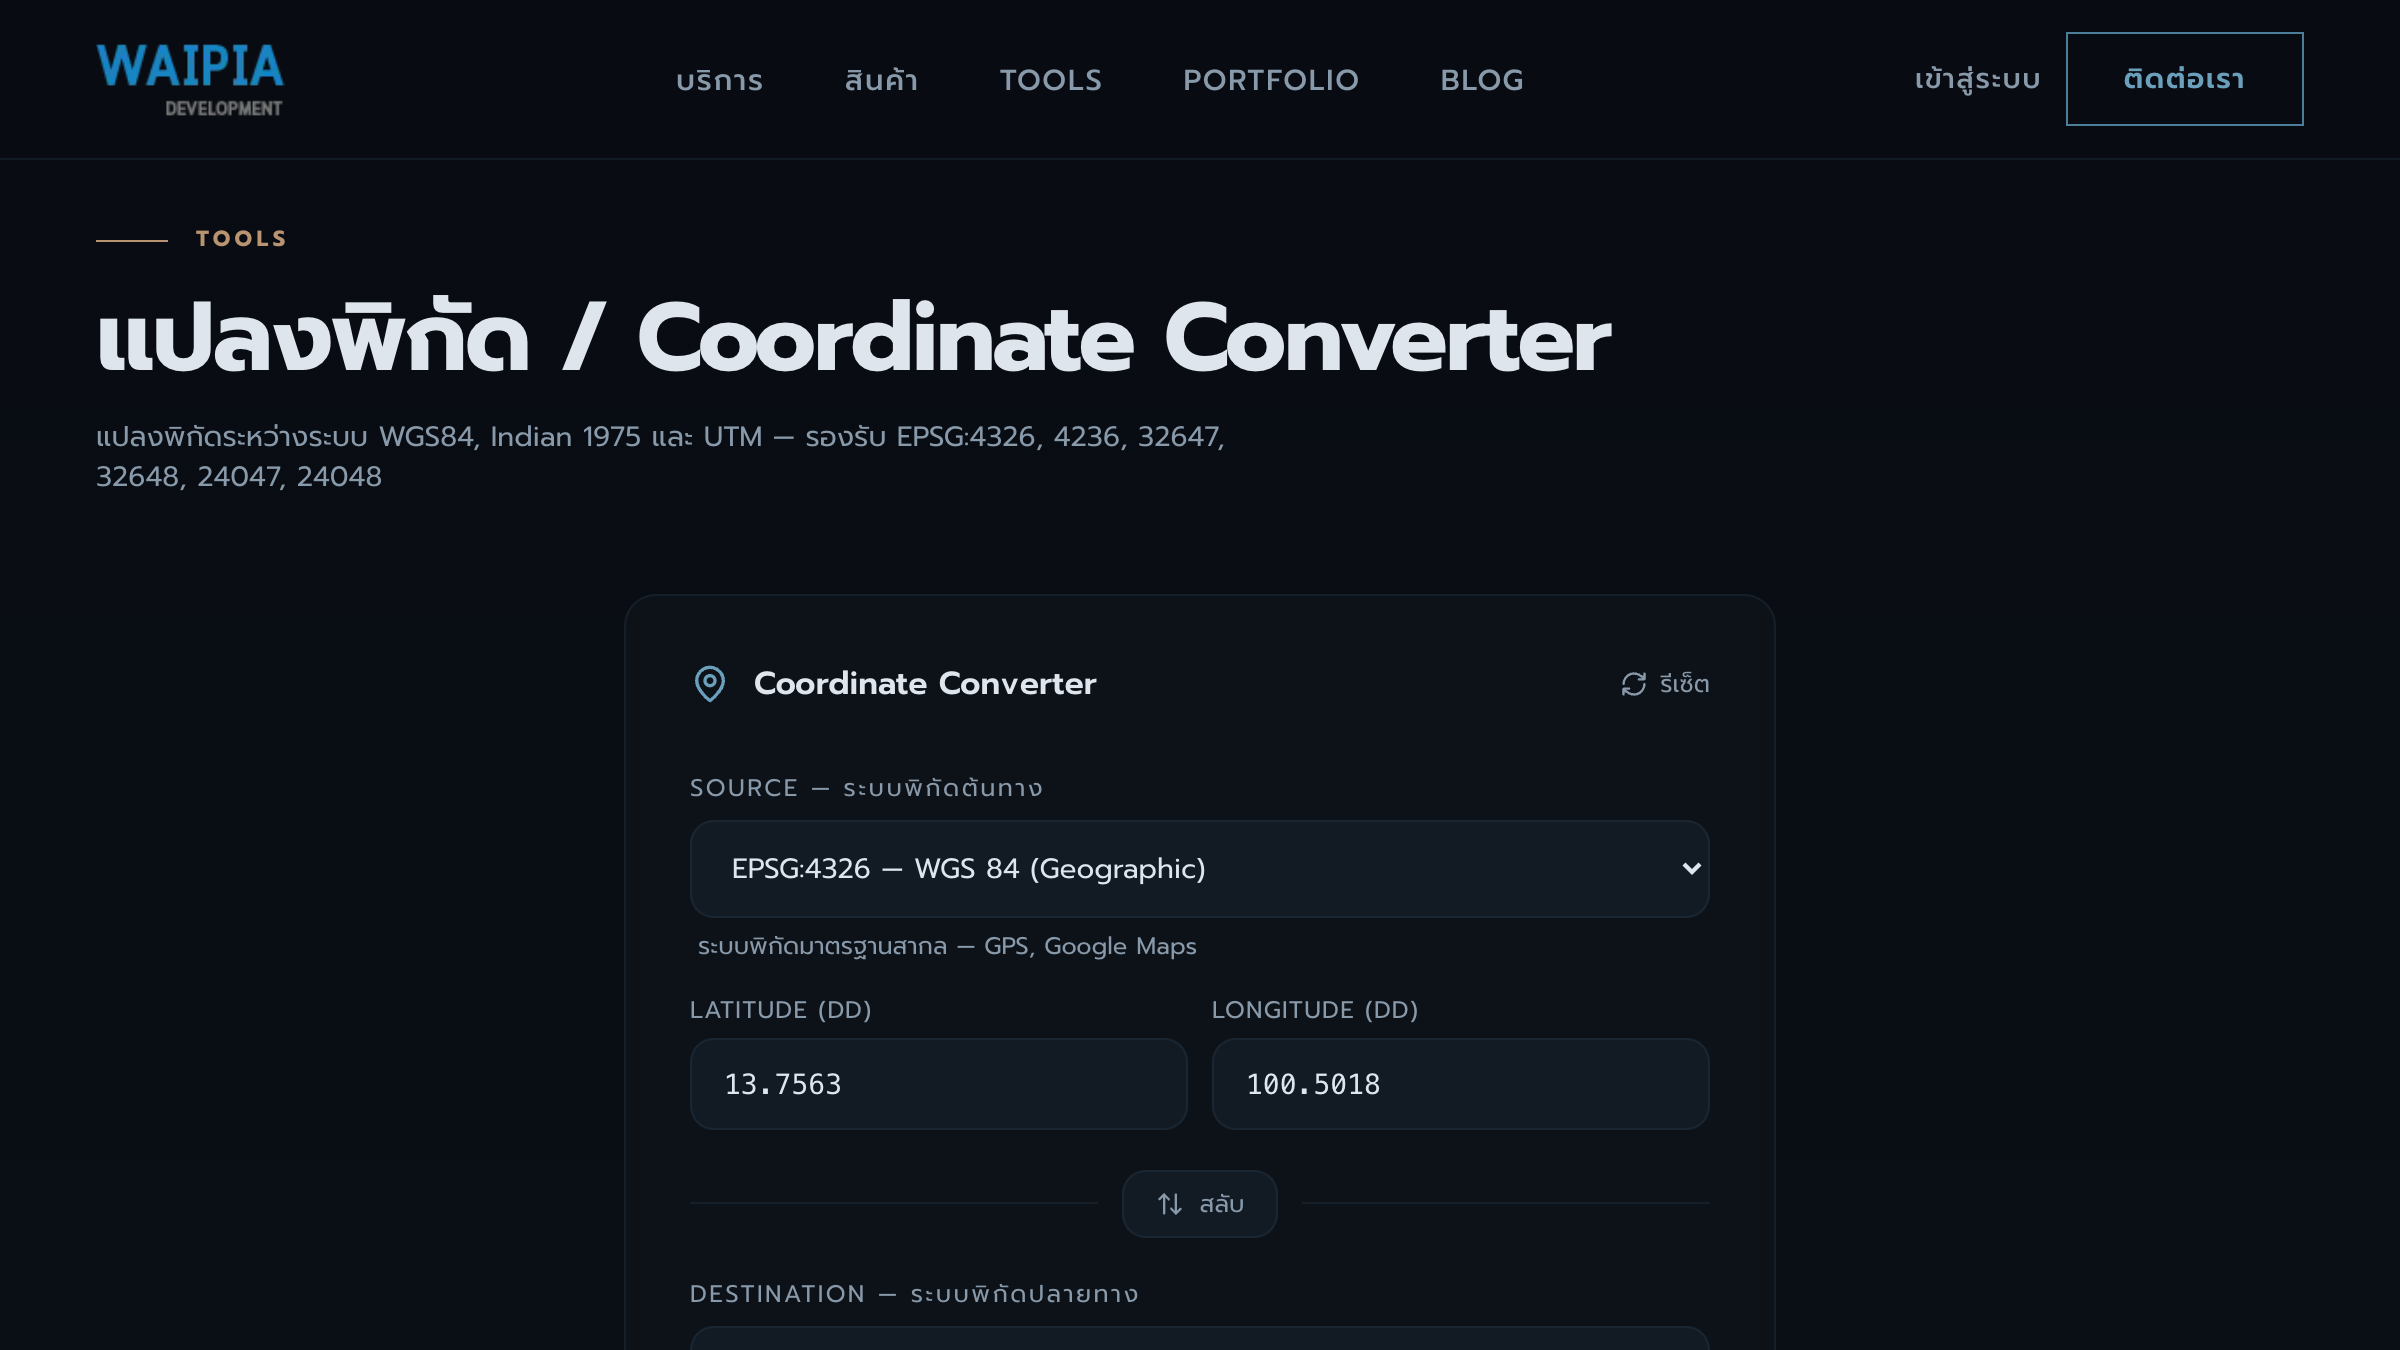Viewport: 2400px width, 1350px height.
Task: Click the TOOLS label above the page title
Action: click(240, 238)
